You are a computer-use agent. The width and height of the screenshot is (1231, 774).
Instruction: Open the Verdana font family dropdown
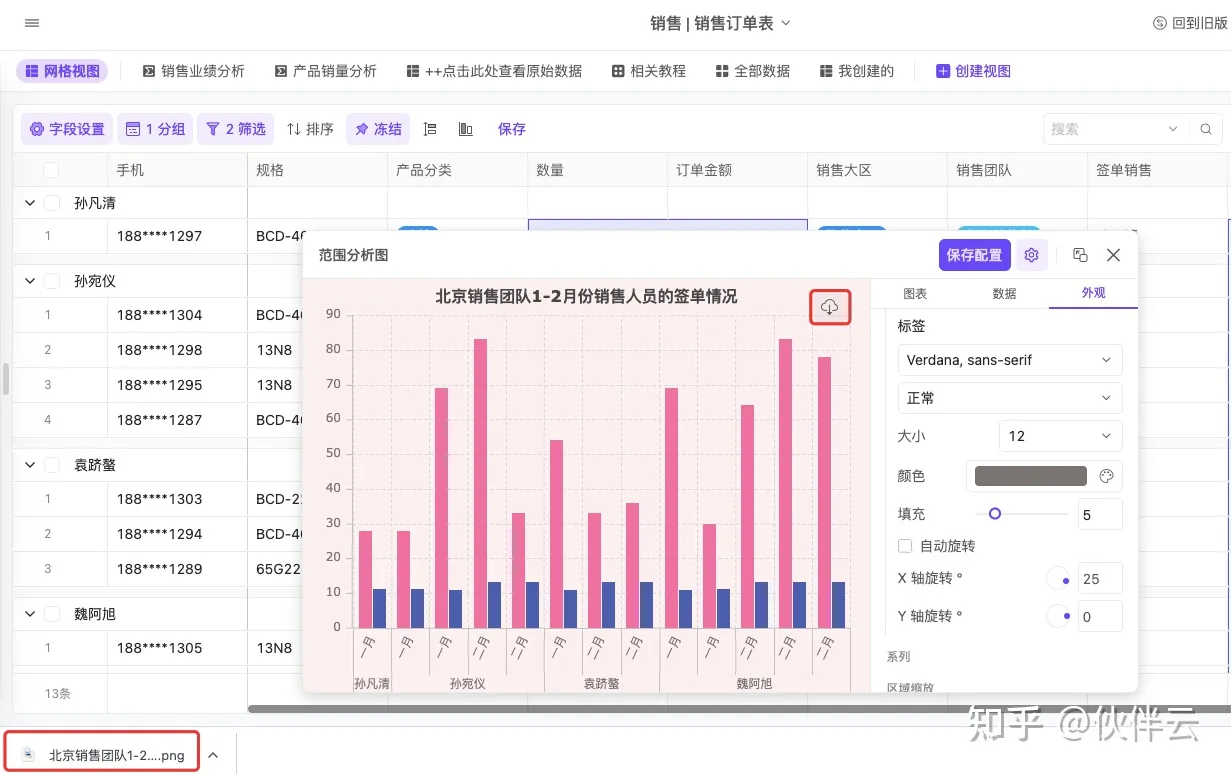[x=1009, y=360]
